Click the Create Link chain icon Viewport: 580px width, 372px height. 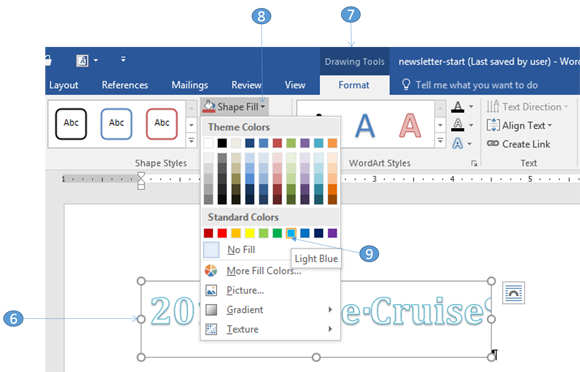493,143
